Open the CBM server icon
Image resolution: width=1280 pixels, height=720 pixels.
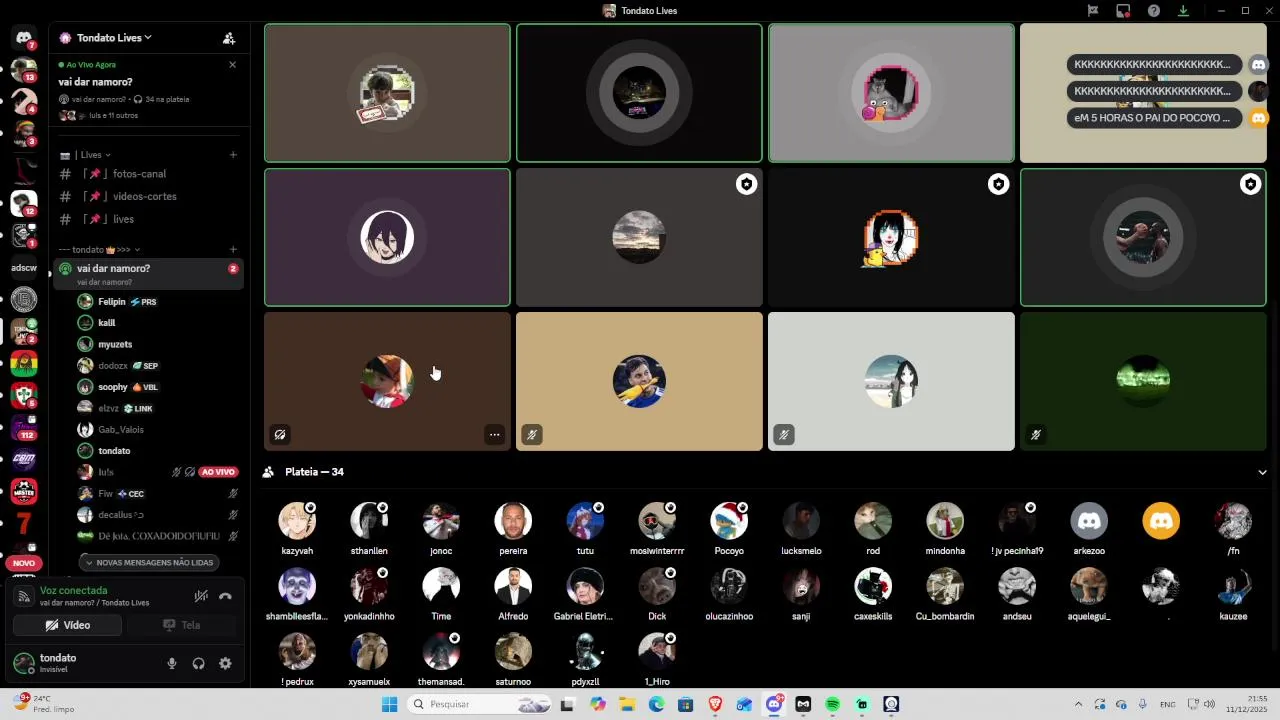click(x=24, y=459)
